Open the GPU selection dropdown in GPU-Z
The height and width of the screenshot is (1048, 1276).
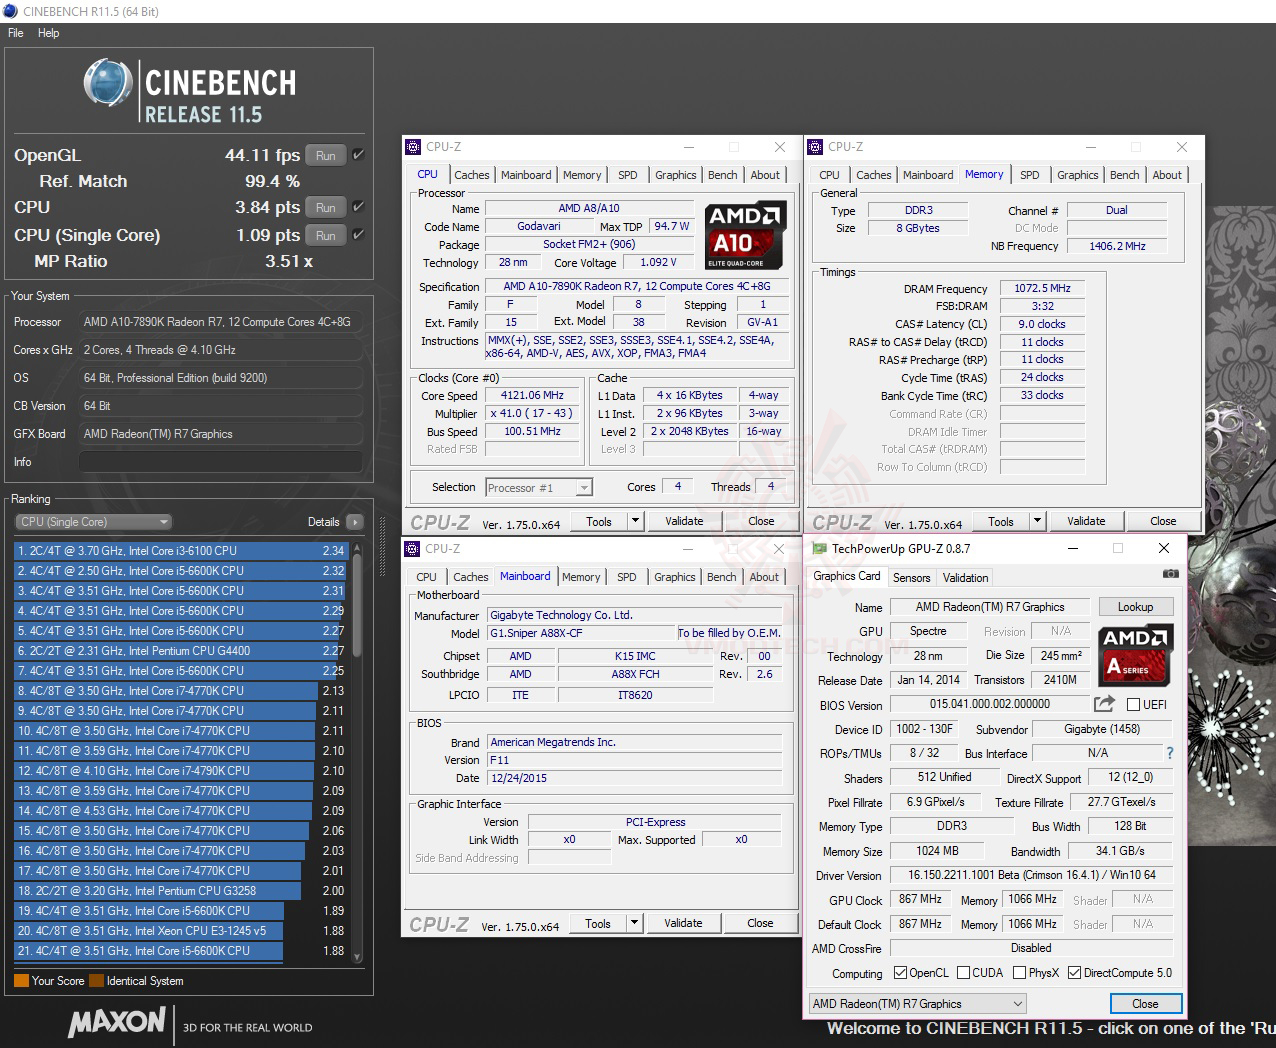point(918,1004)
